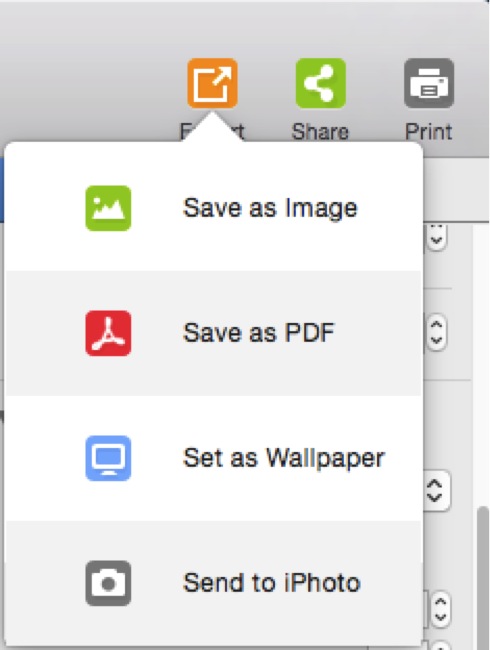Click the Print label under printer icon
The image size is (490, 650).
tap(429, 132)
